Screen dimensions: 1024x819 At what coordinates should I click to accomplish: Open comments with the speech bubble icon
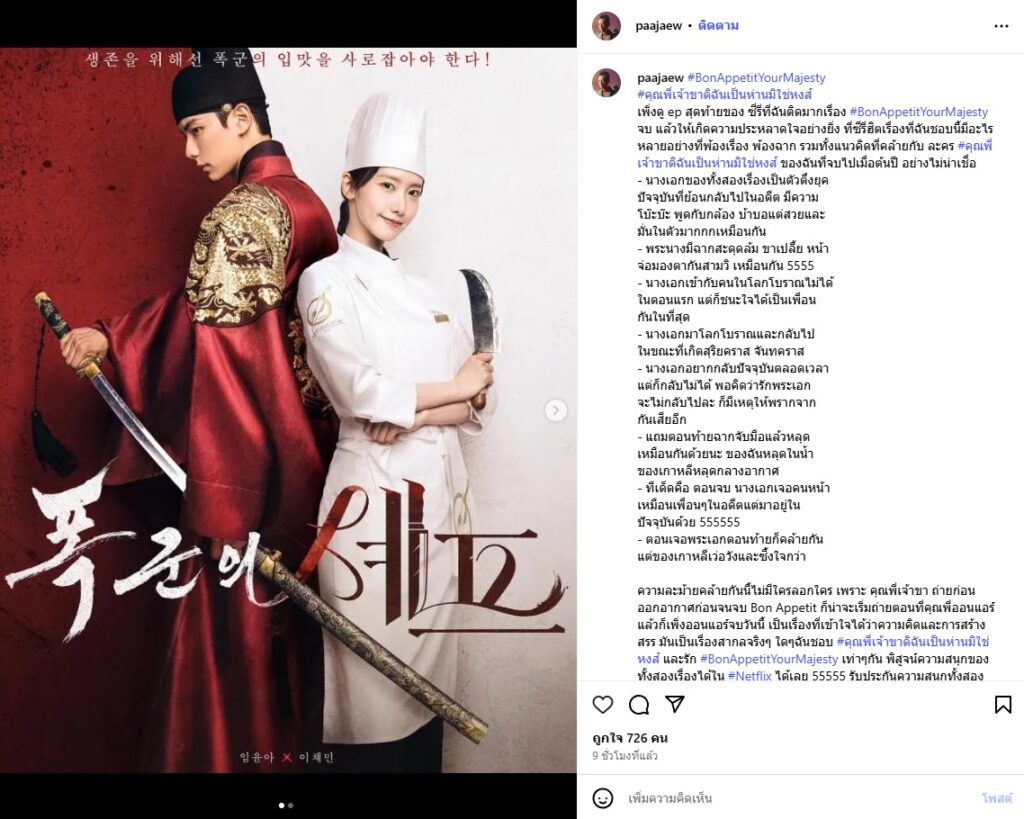point(639,704)
